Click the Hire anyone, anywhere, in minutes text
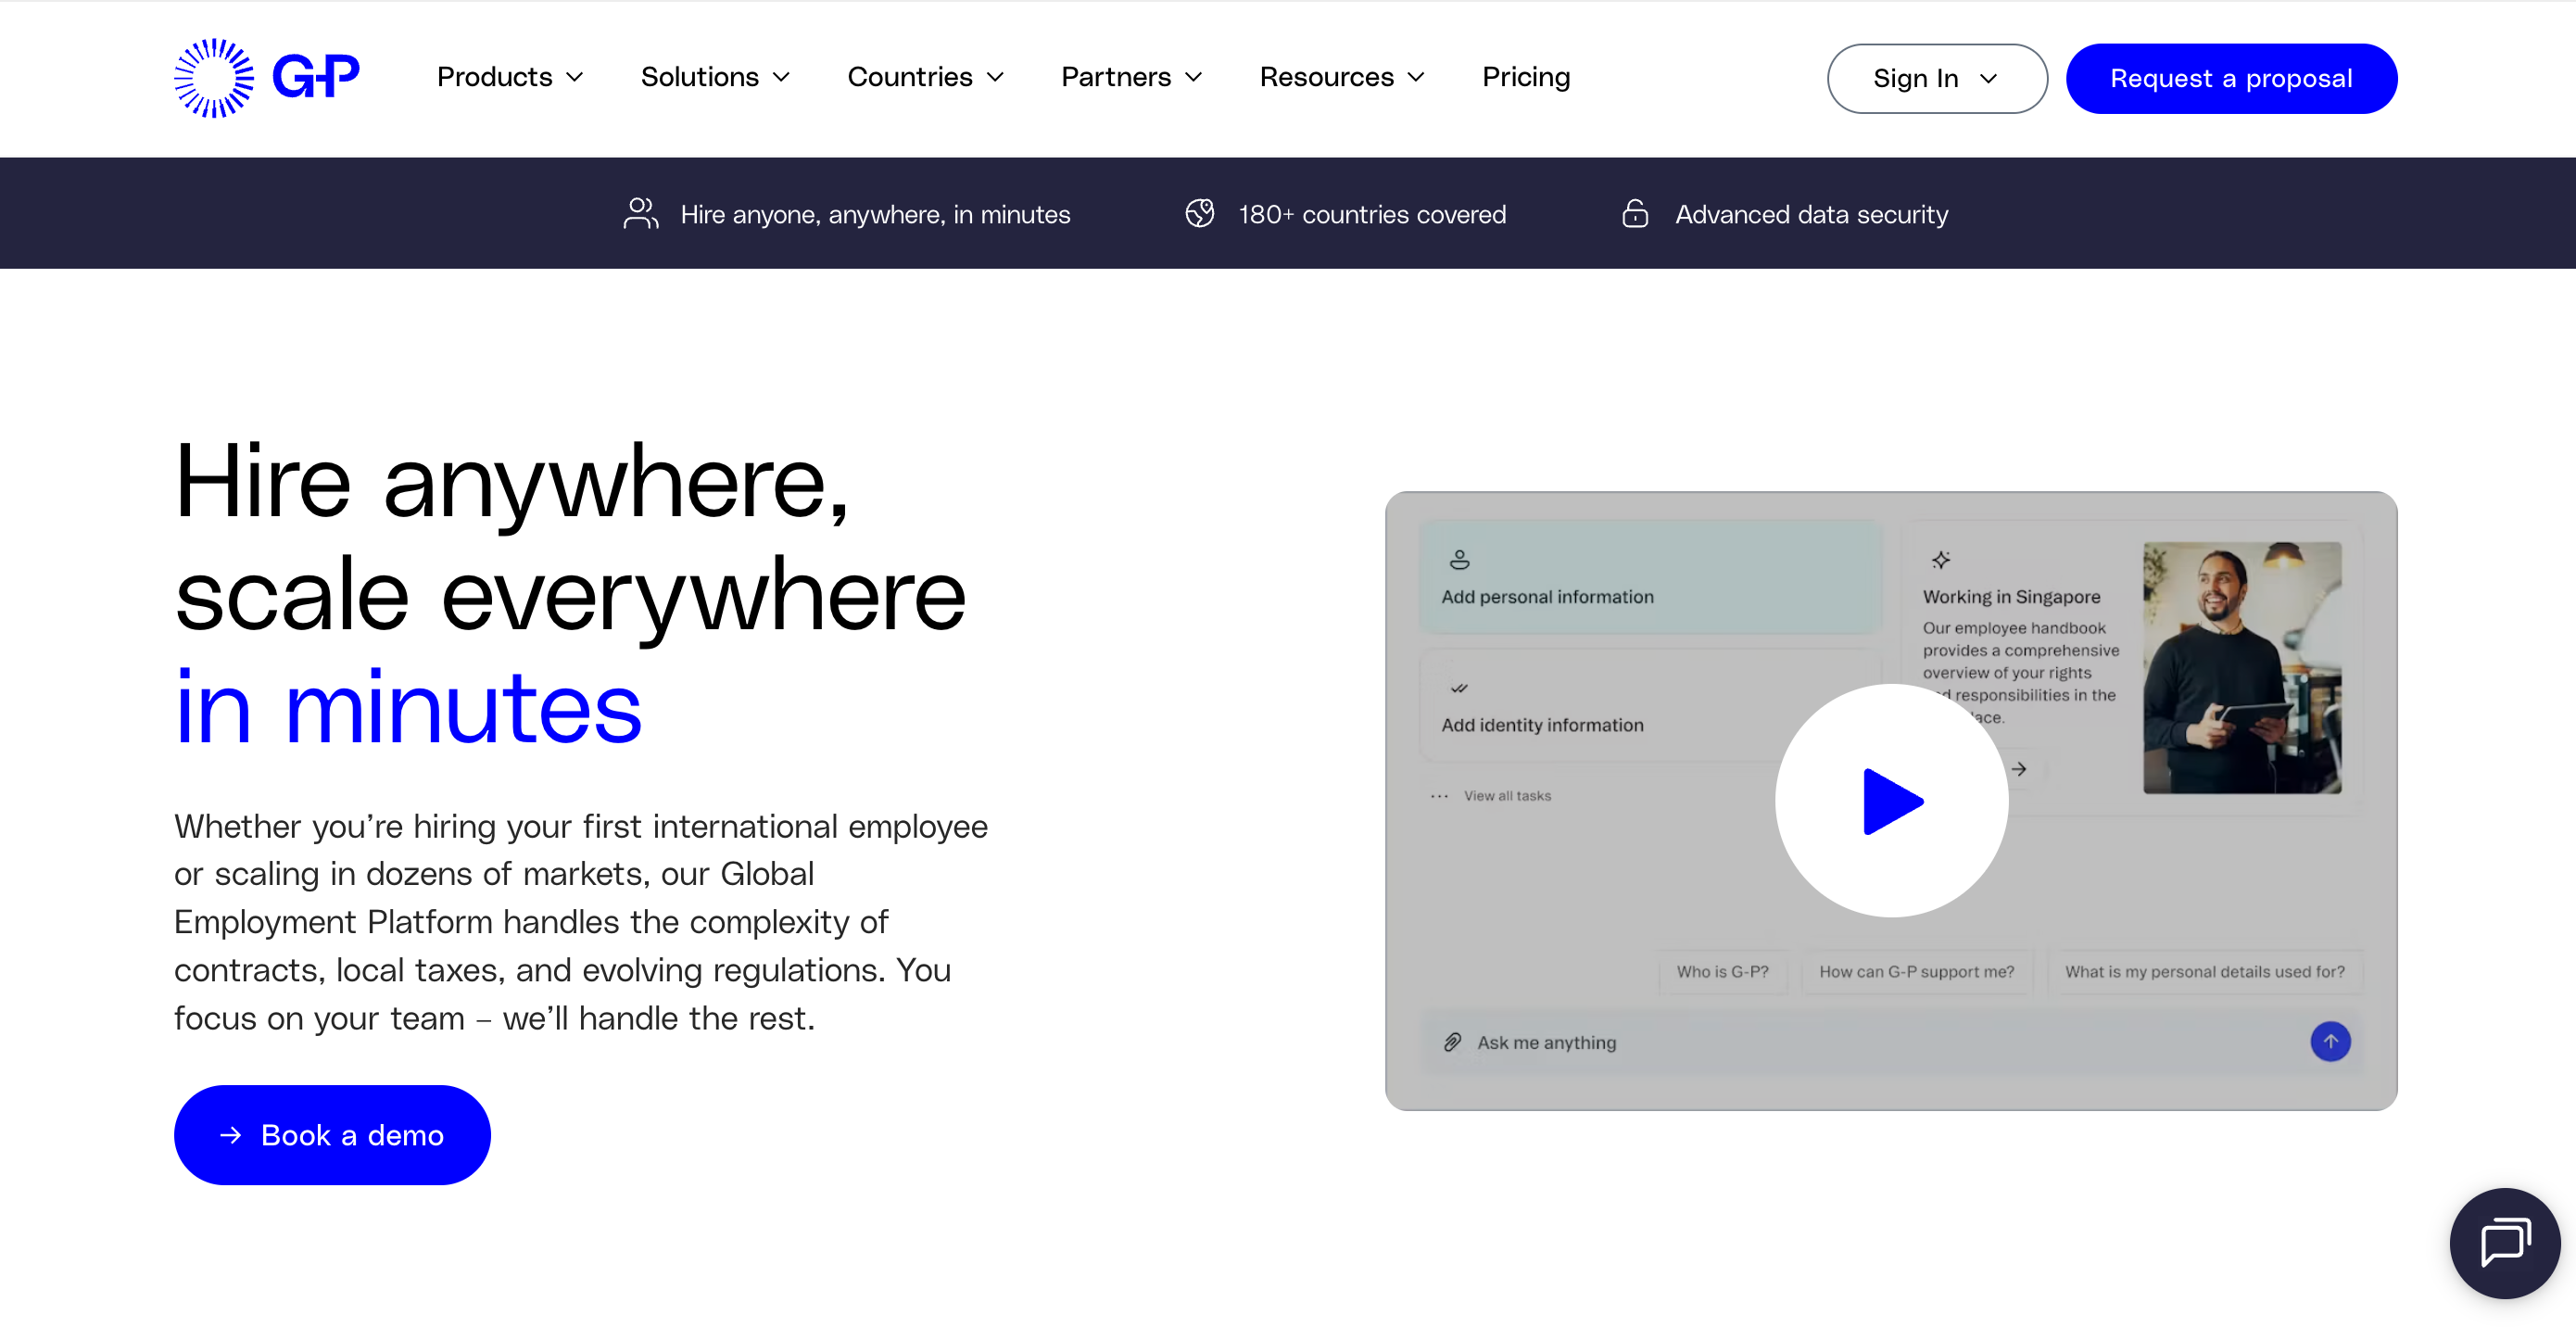Viewport: 2576px width, 1327px height. click(875, 214)
